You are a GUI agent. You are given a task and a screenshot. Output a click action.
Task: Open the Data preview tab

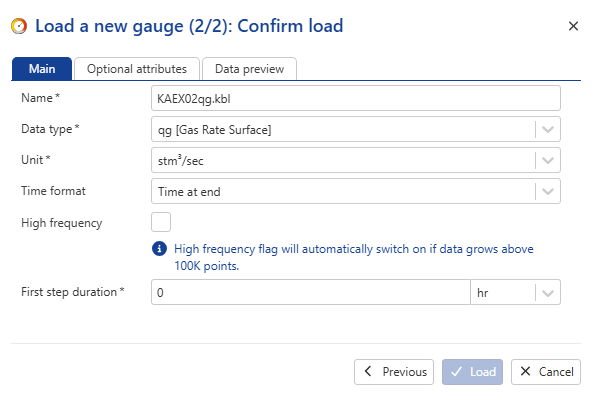tap(249, 69)
